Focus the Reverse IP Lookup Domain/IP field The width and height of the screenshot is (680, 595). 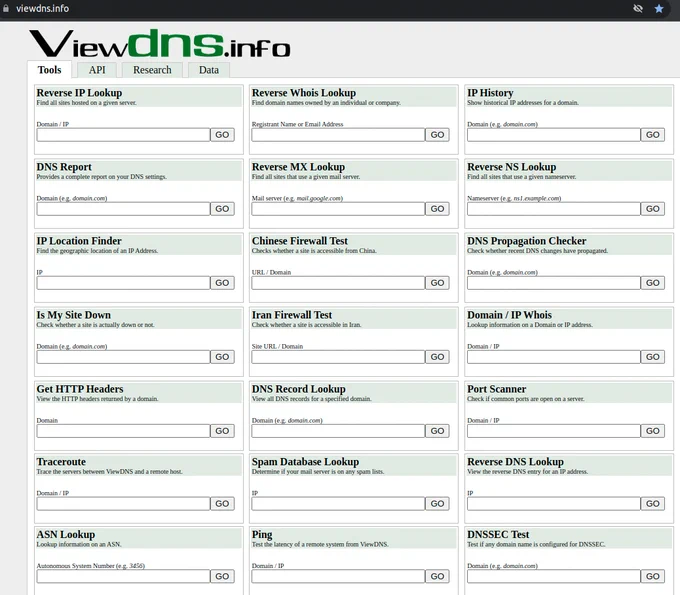123,135
